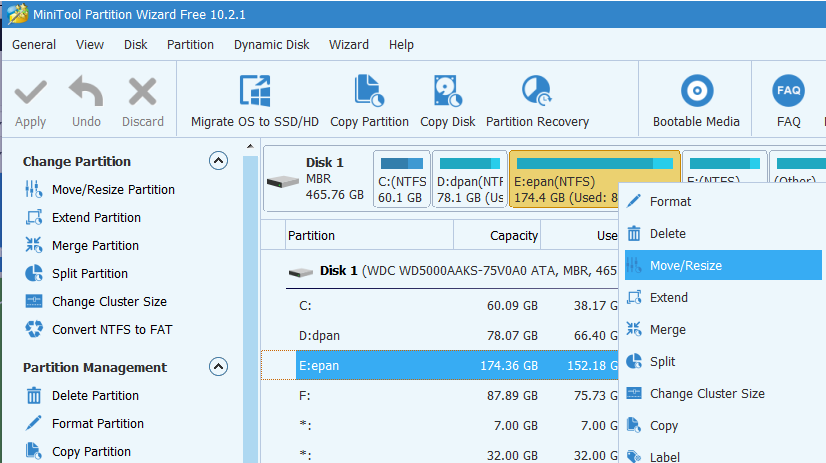Image resolution: width=826 pixels, height=463 pixels.
Task: Select the 7.00 GB unlabeled partition row
Action: pos(440,426)
